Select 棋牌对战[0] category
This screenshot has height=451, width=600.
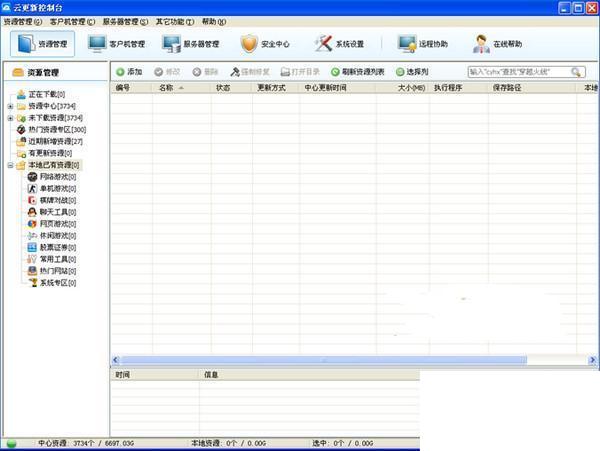[x=58, y=200]
